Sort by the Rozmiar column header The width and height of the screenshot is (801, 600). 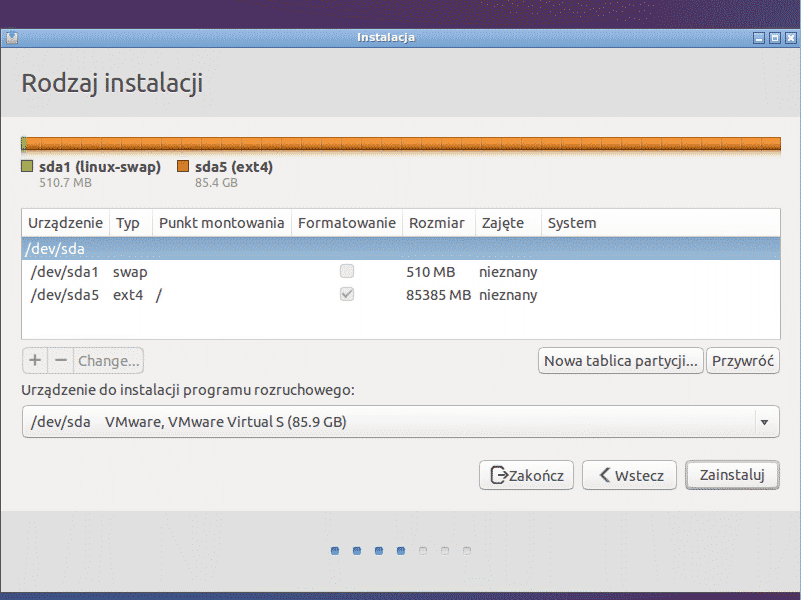pos(436,223)
